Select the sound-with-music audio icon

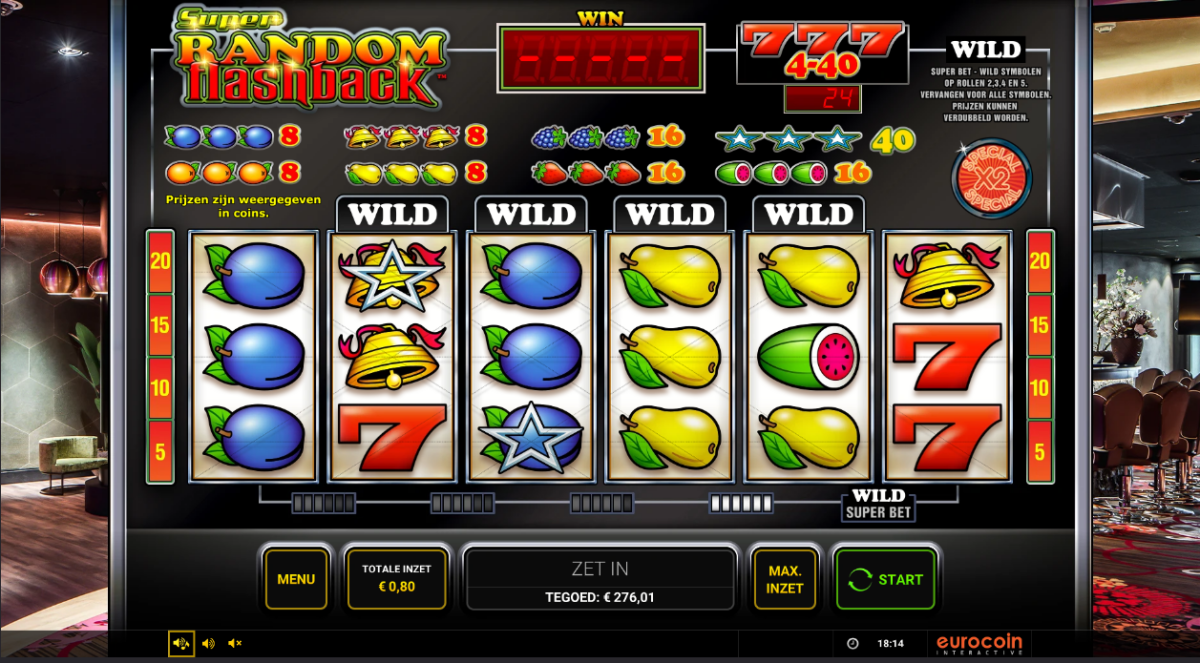tap(181, 643)
